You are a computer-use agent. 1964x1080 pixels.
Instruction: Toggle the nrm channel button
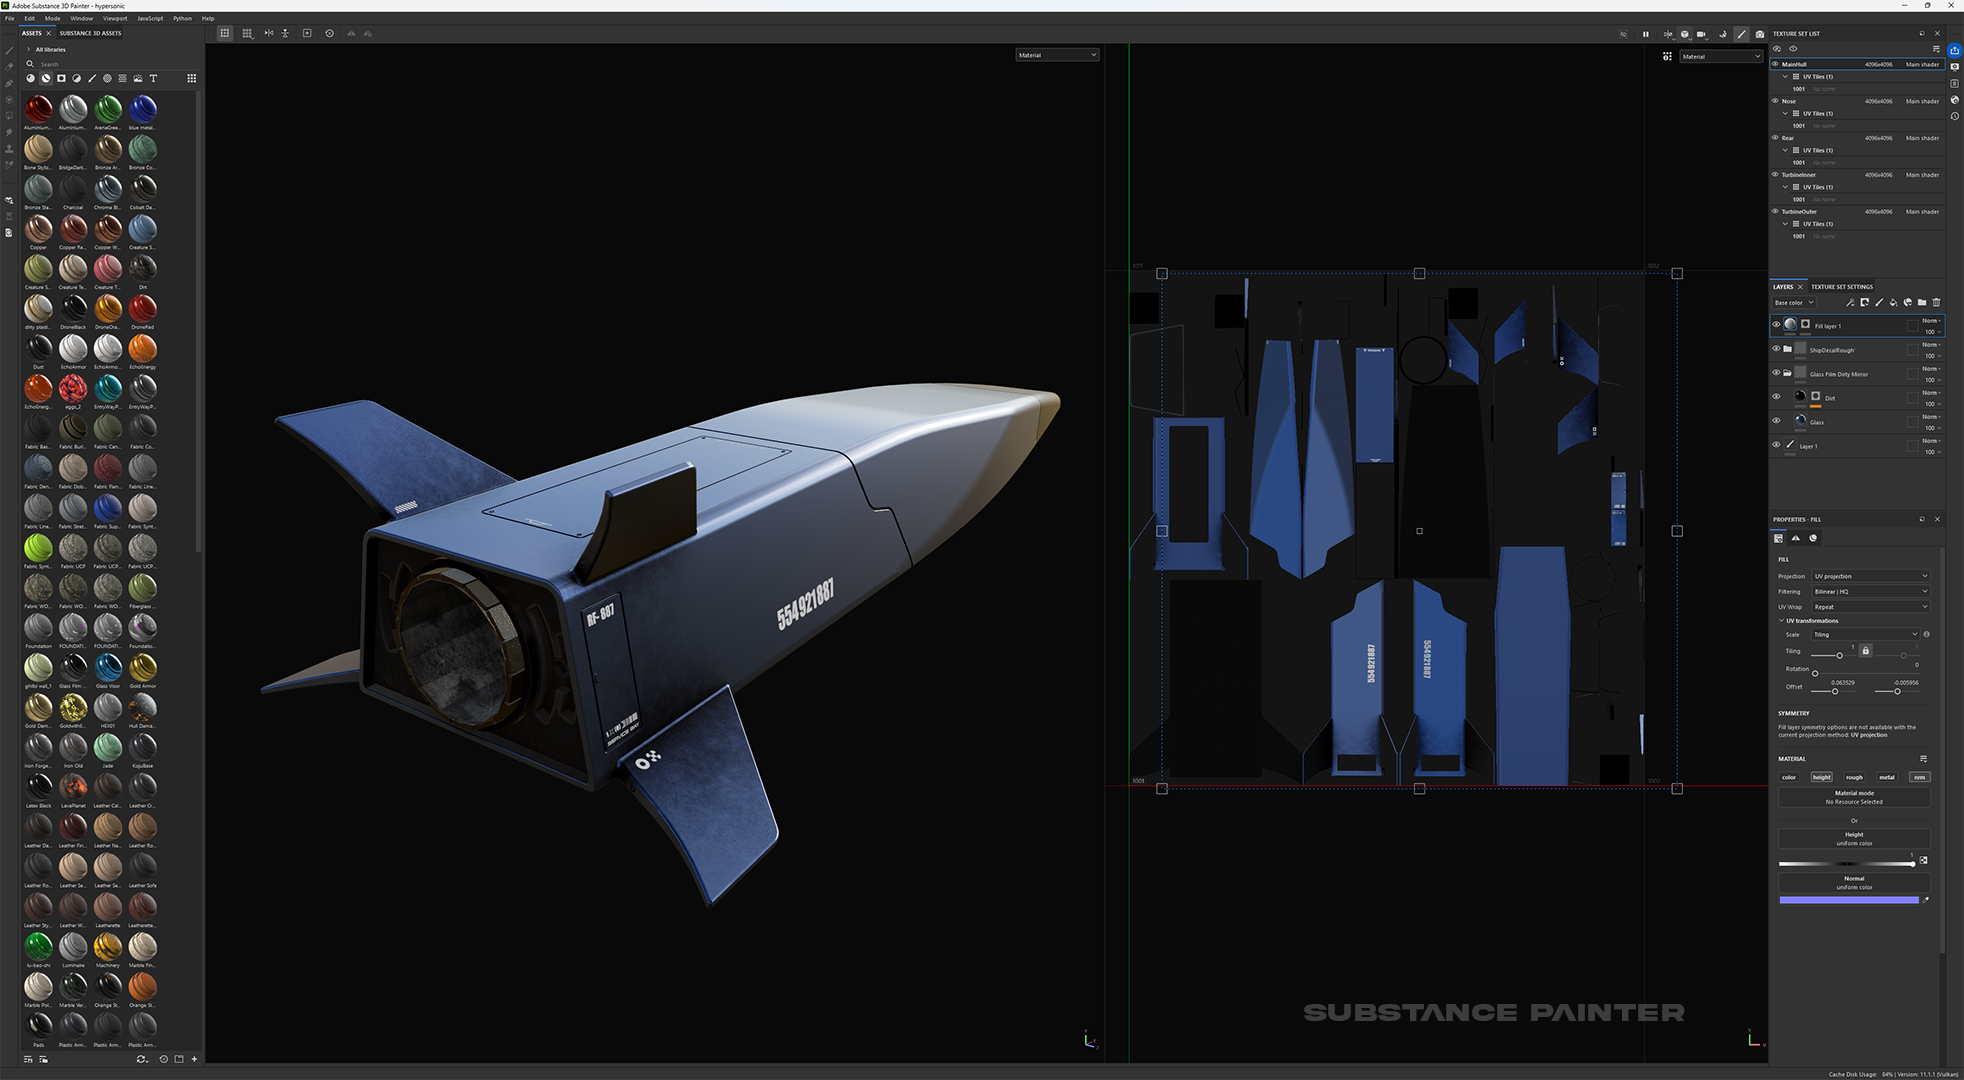coord(1919,777)
